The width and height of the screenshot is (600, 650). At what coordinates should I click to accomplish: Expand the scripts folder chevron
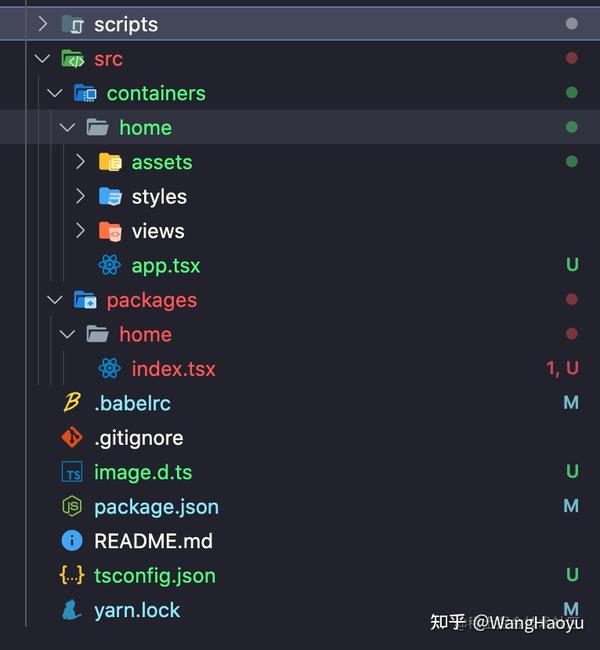(x=43, y=24)
